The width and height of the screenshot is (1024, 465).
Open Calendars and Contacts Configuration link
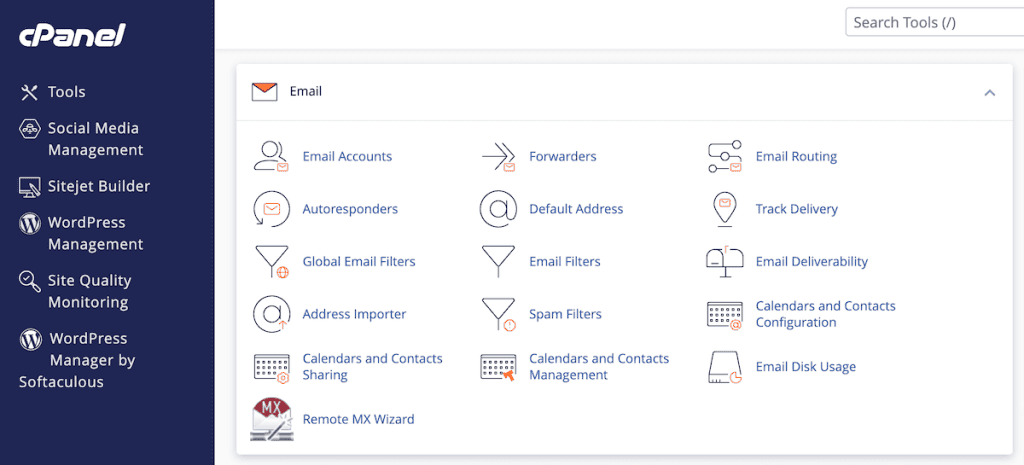[x=825, y=314]
